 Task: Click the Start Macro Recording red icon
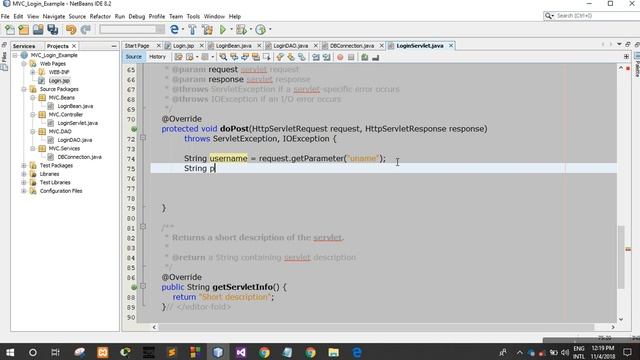pos(340,57)
